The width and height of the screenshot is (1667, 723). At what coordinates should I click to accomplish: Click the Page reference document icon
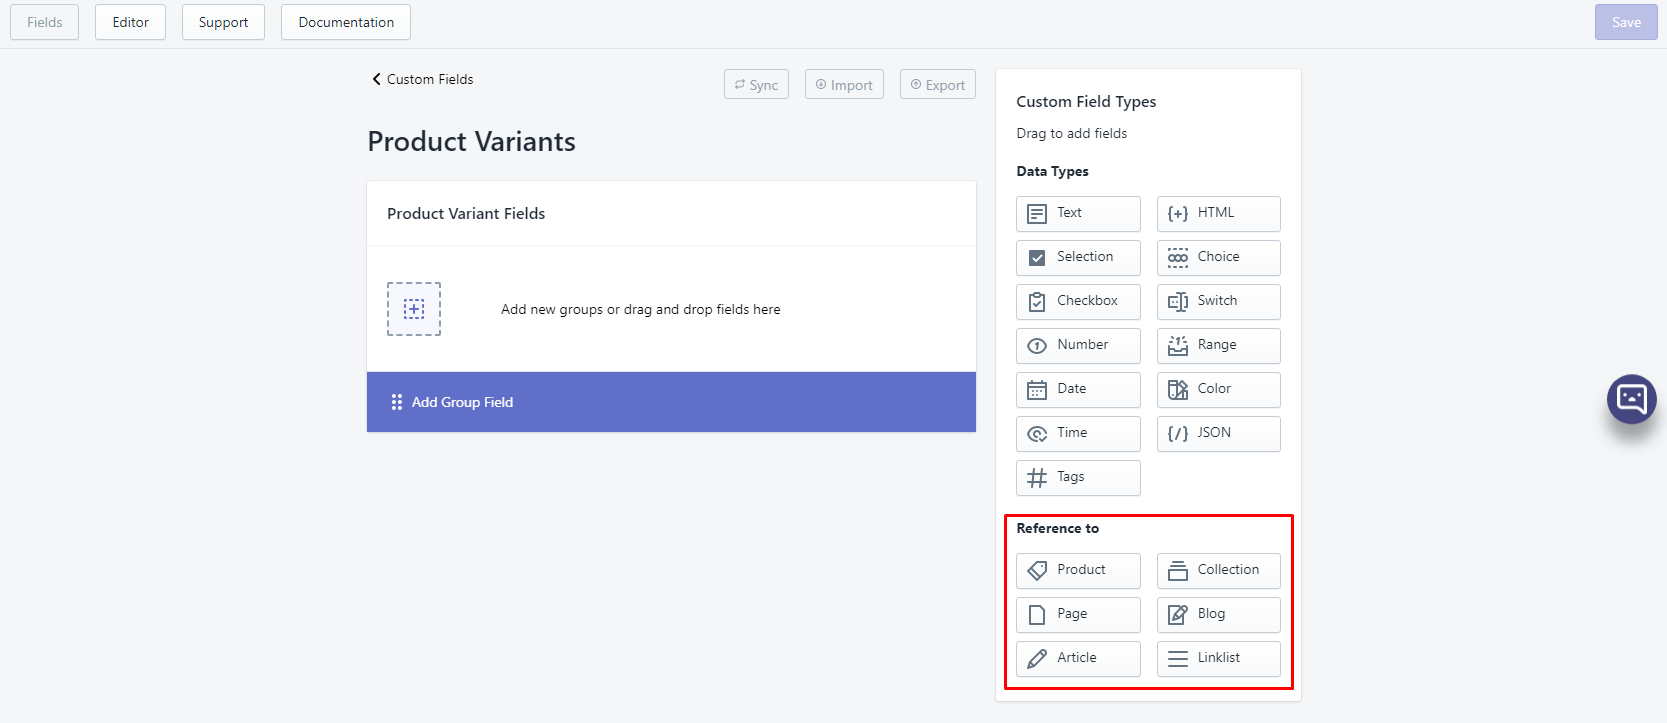pos(1037,615)
